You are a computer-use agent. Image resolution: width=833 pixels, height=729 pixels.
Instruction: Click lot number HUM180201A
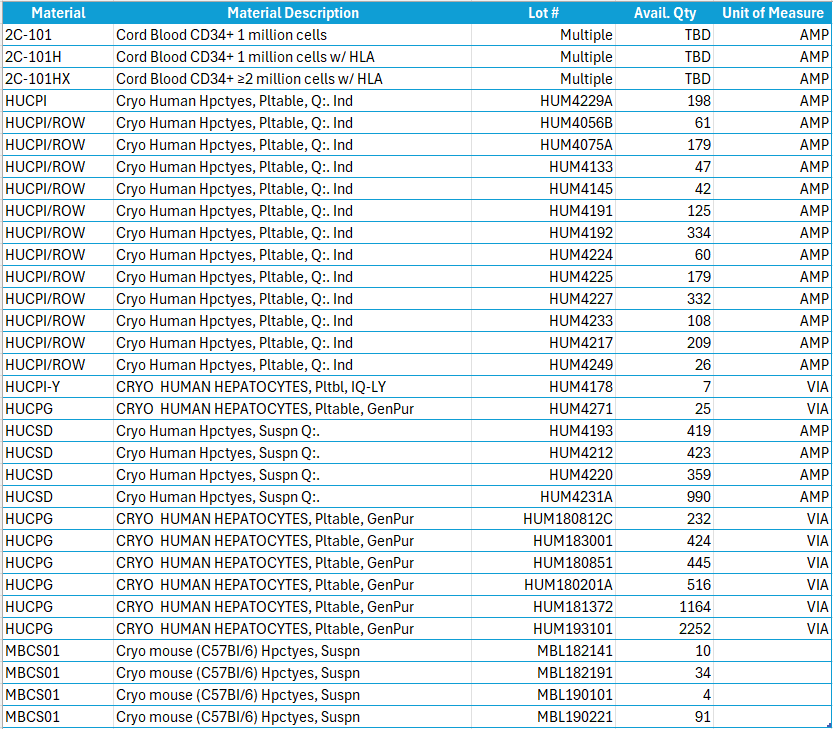[568, 585]
